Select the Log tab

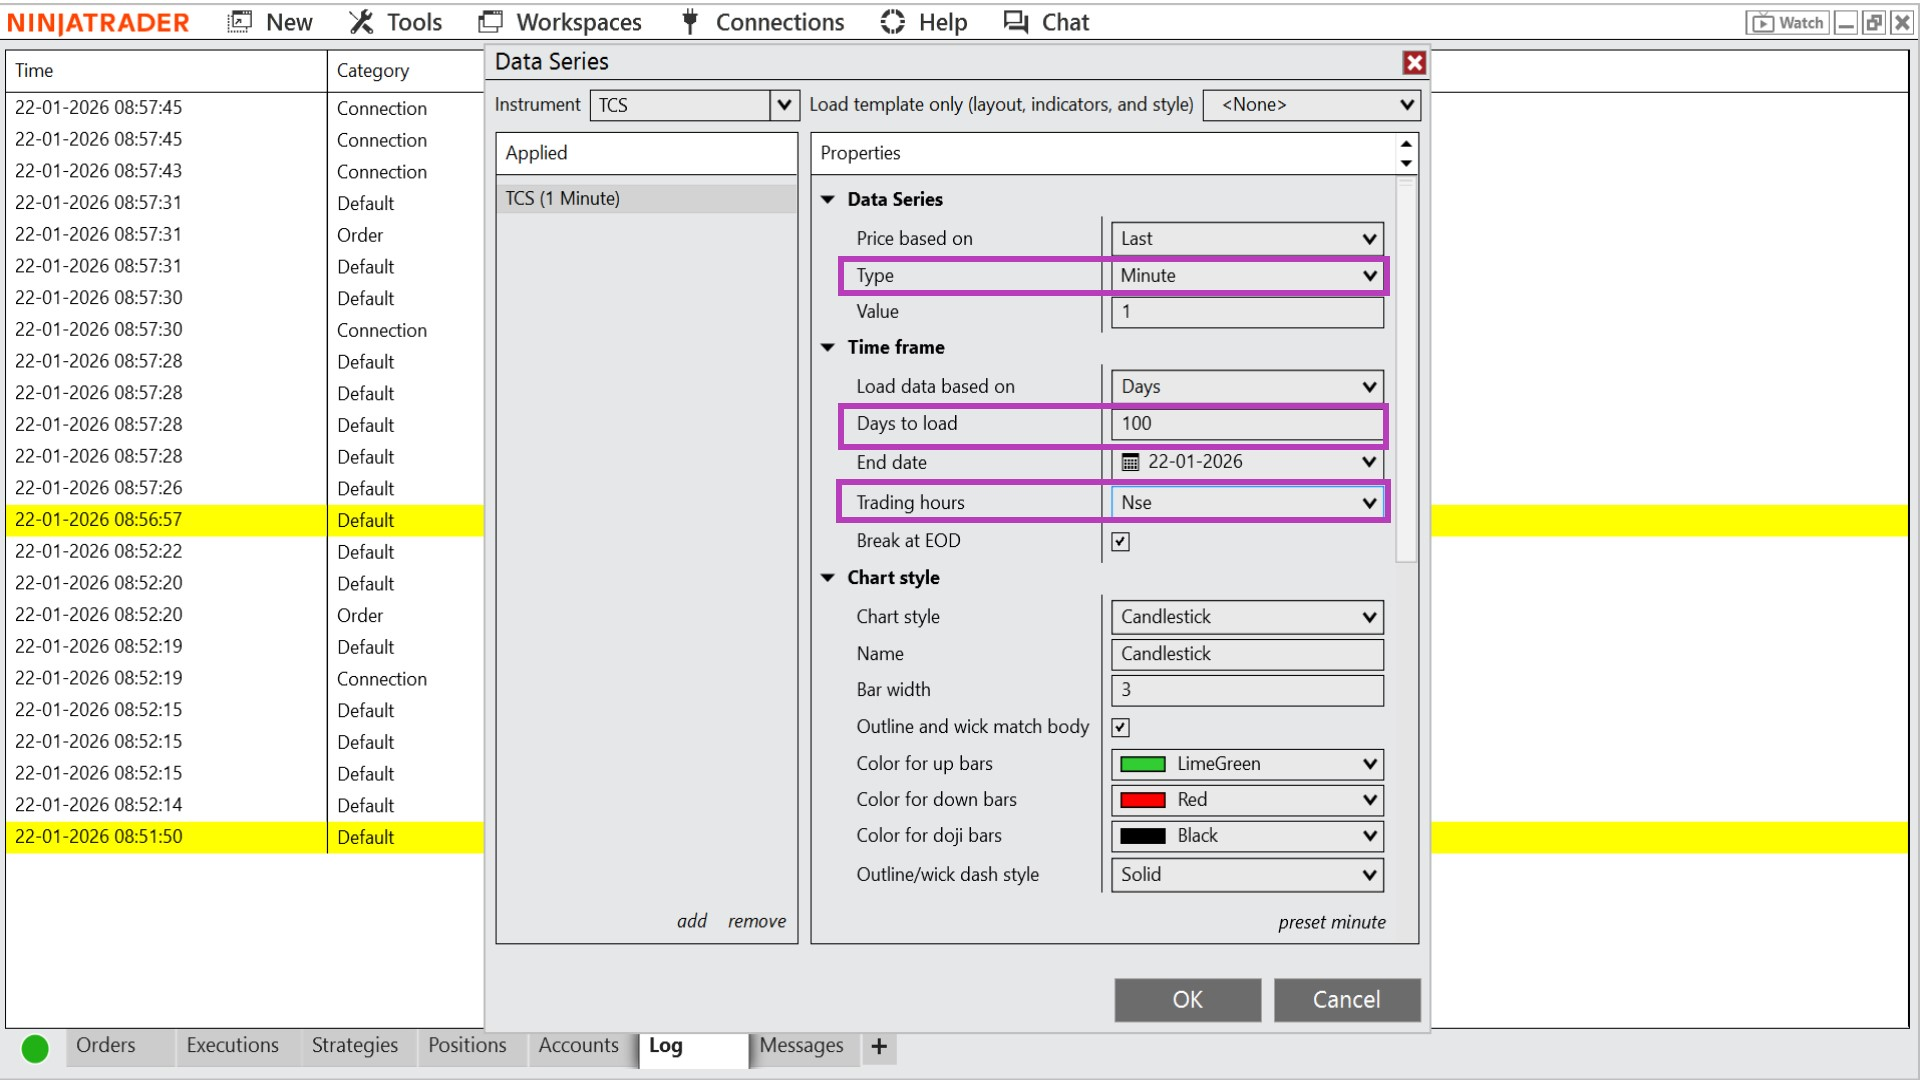coord(692,1048)
